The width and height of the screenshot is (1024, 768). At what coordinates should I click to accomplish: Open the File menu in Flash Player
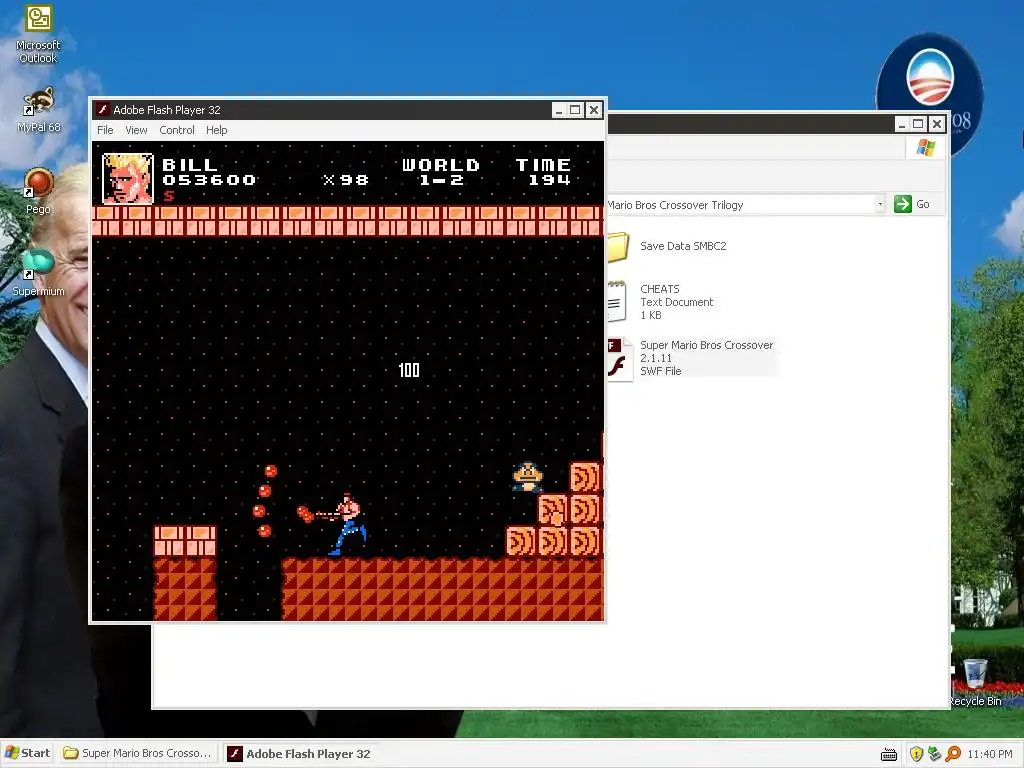[x=105, y=130]
